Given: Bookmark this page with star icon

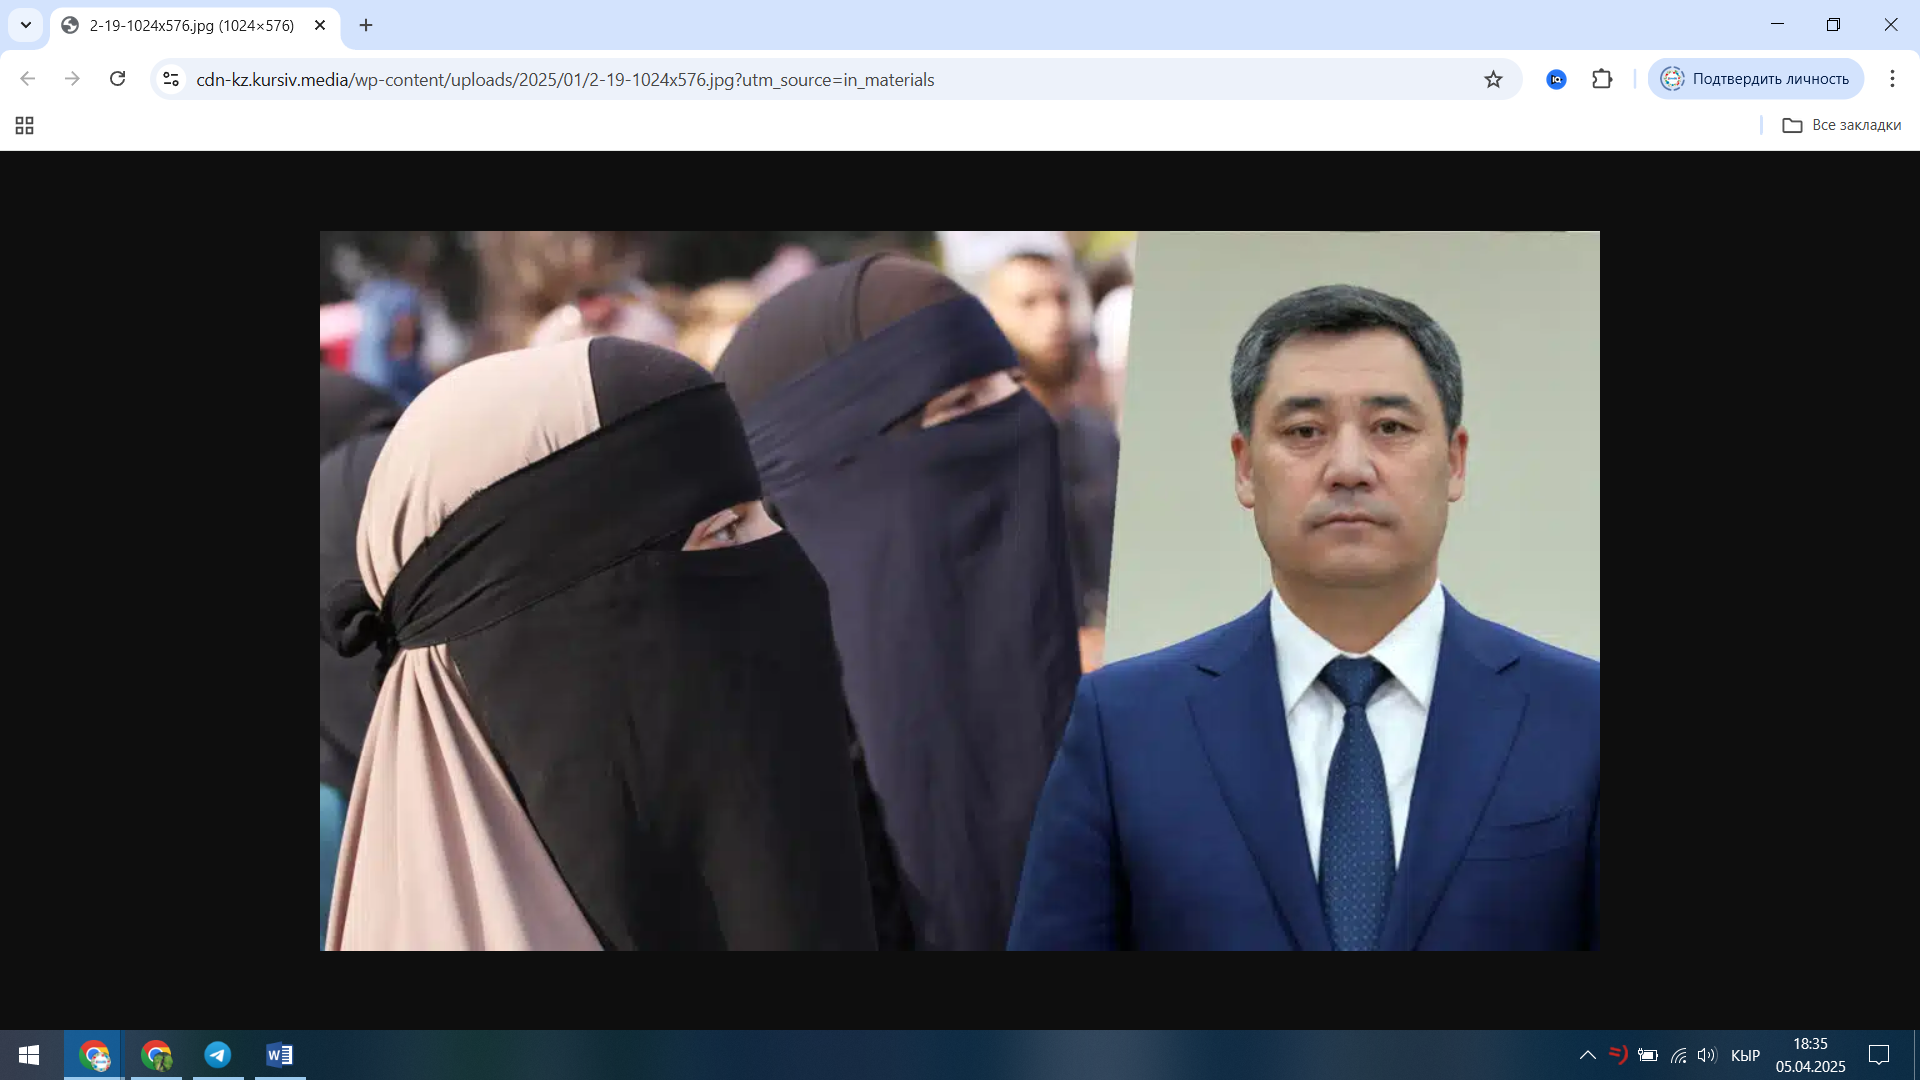Looking at the screenshot, I should tap(1493, 79).
